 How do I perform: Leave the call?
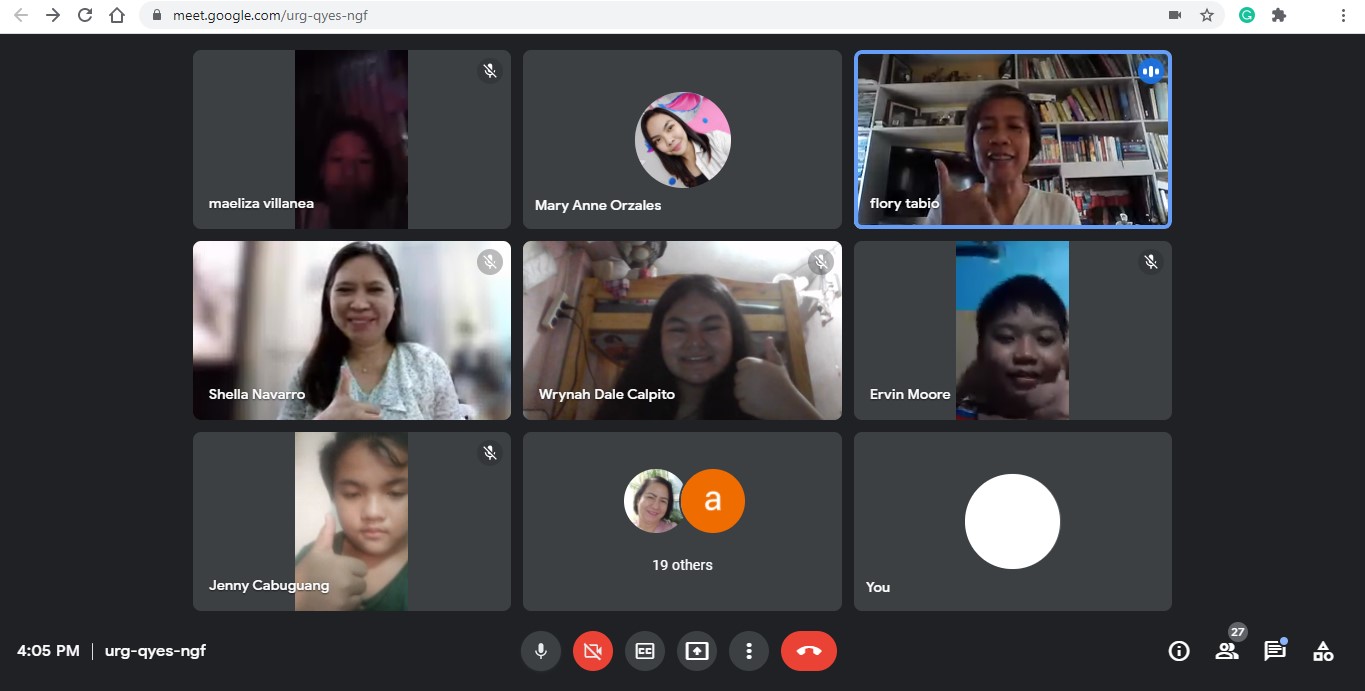pyautogui.click(x=808, y=650)
